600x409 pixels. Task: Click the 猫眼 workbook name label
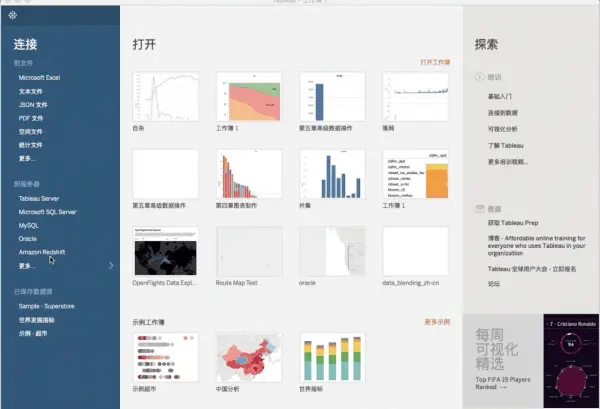pos(388,128)
